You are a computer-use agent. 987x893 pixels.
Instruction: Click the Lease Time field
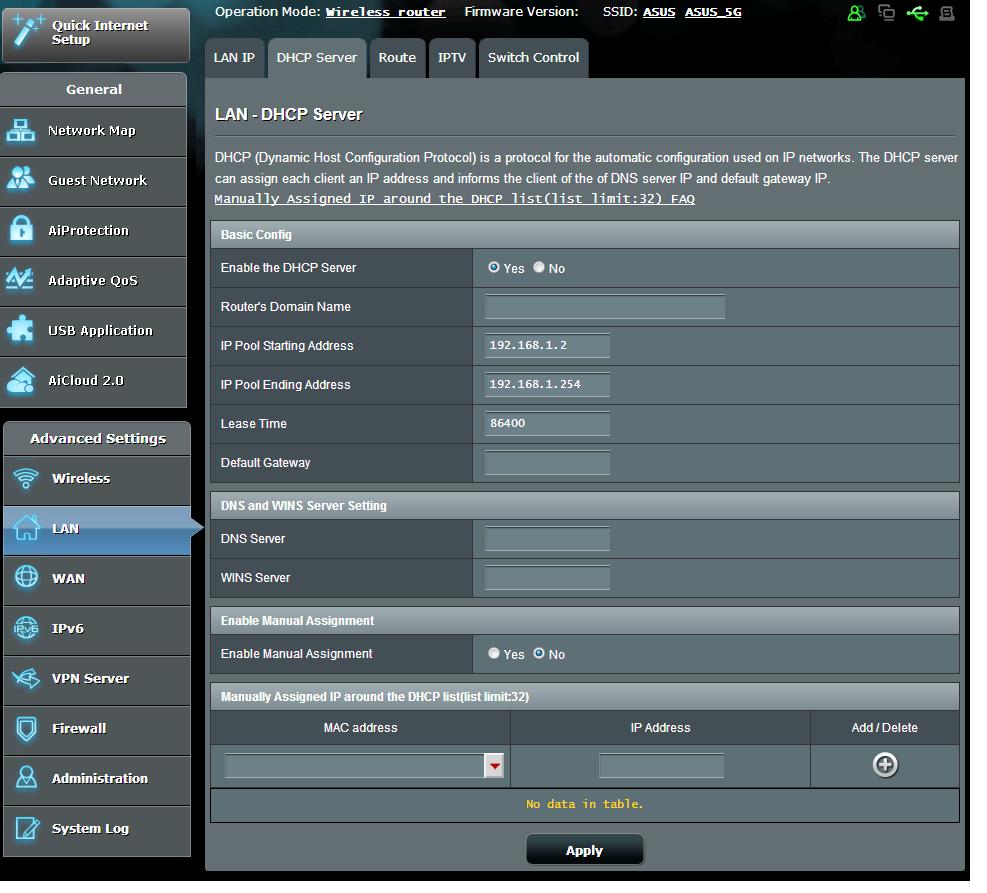tap(549, 425)
